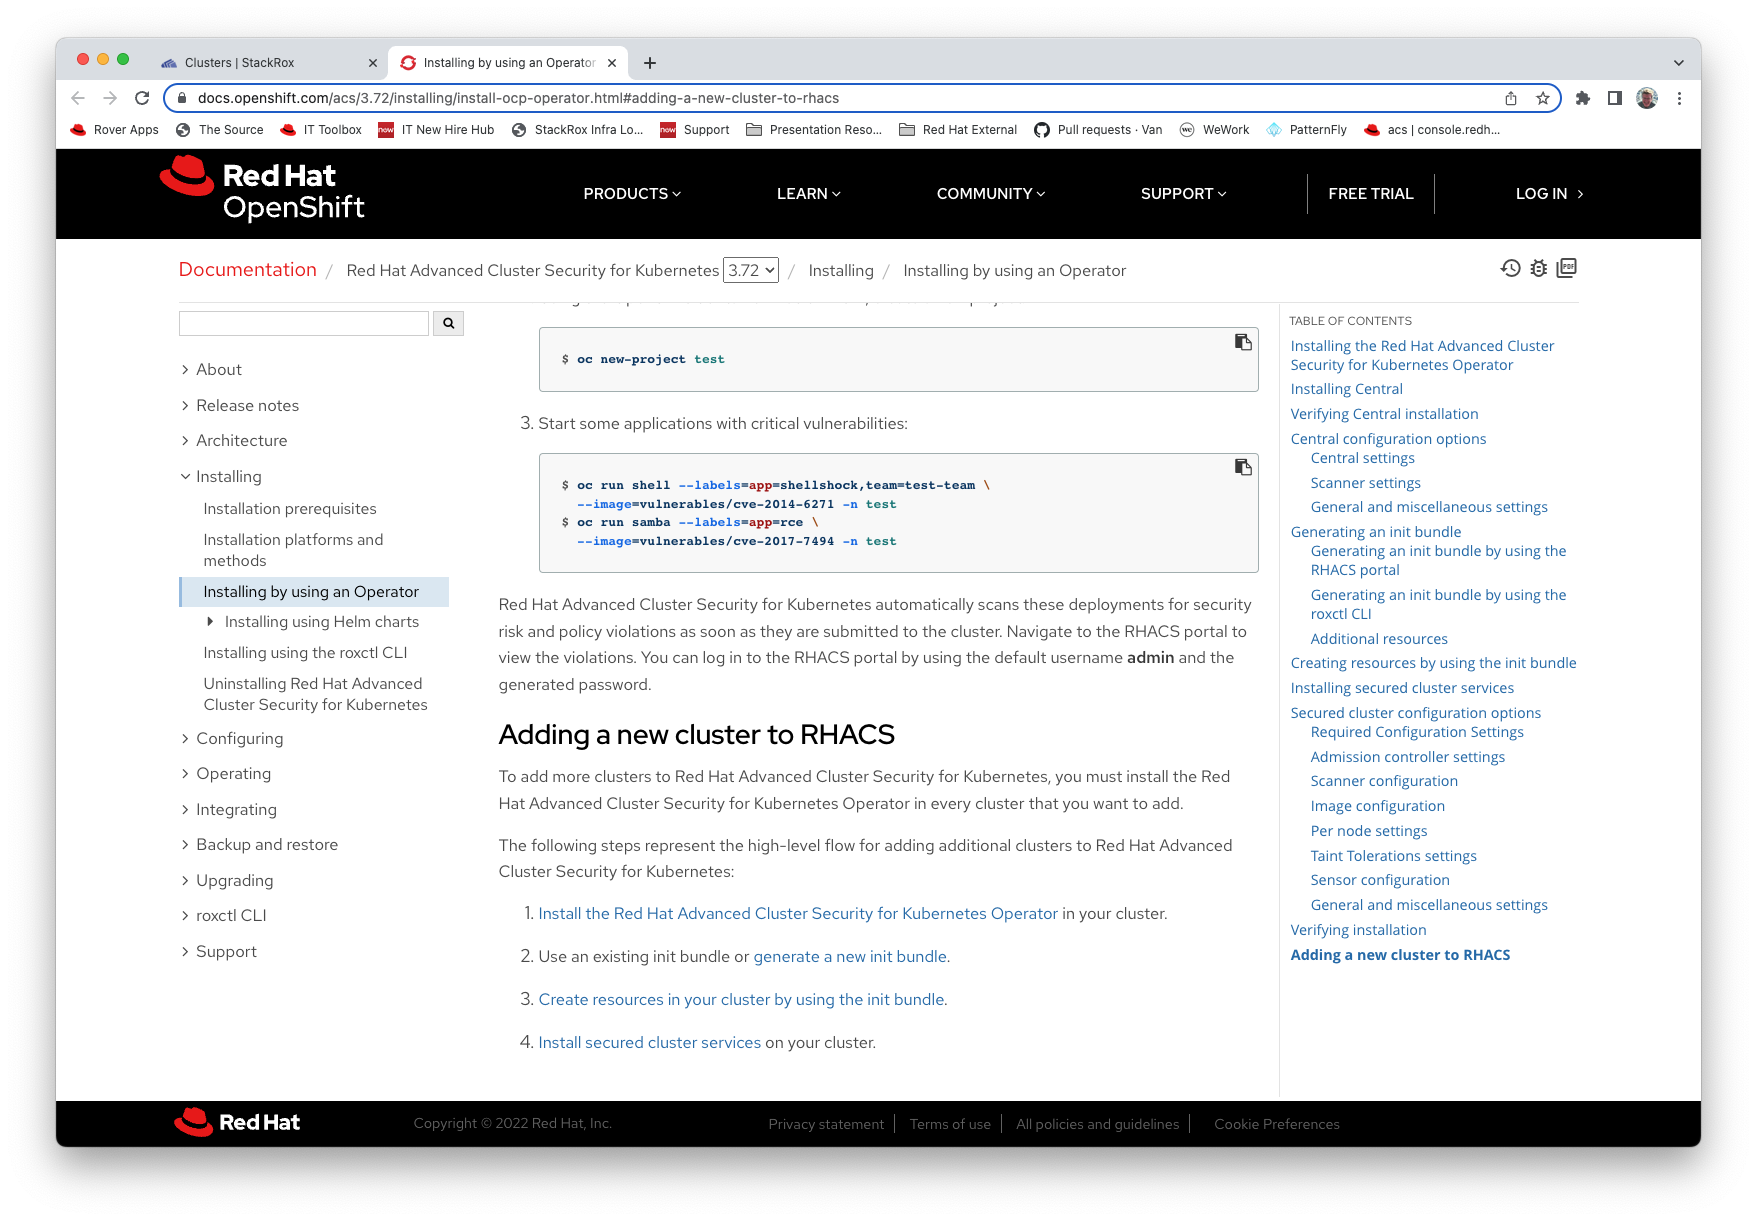
Task: Open the tab search chevron
Action: pos(1679,63)
